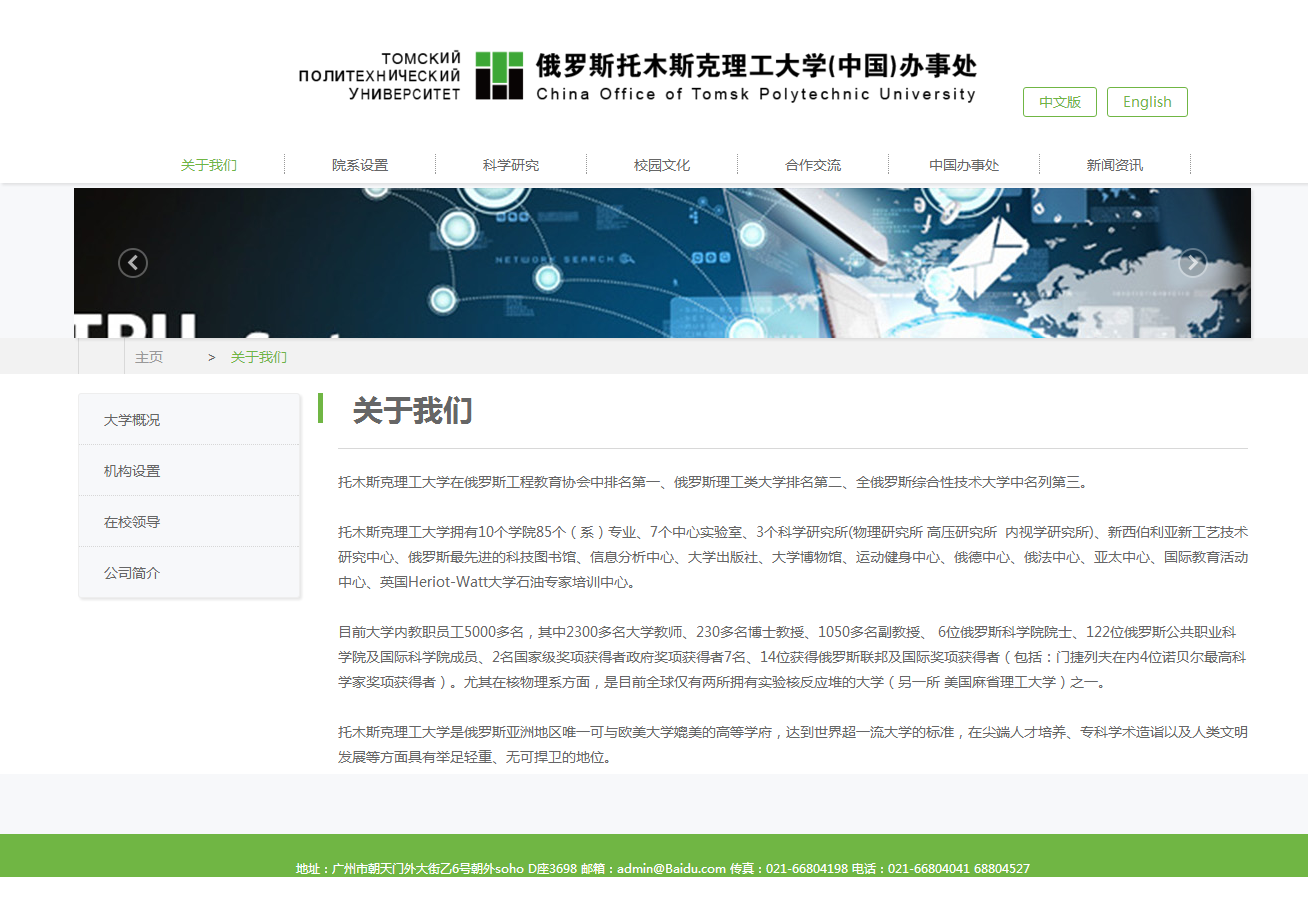Screen dimensions: 1308x897
Task: Click the admin@Baidu.com email in footer
Action: (671, 868)
